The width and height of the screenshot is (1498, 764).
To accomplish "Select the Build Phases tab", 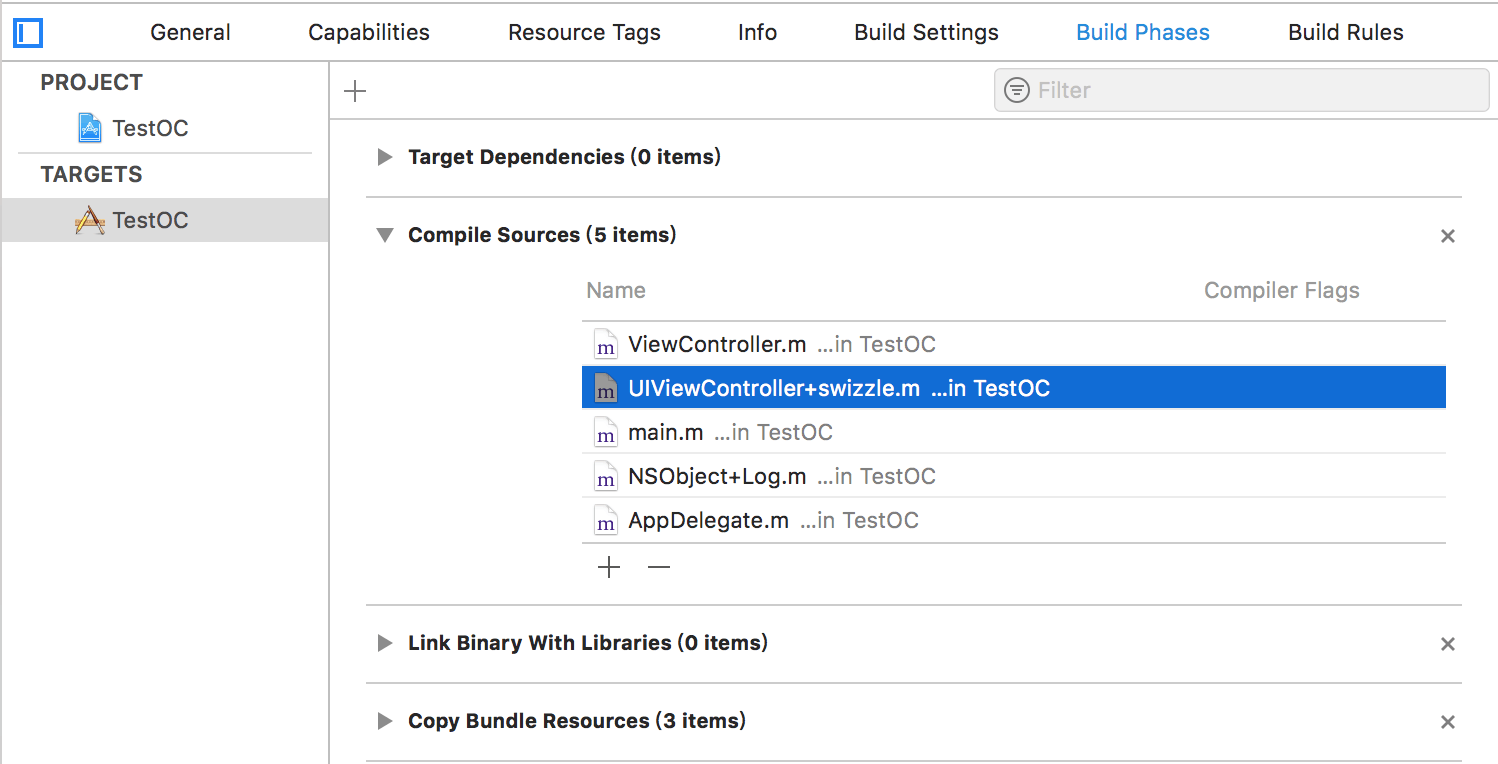I will [1143, 32].
